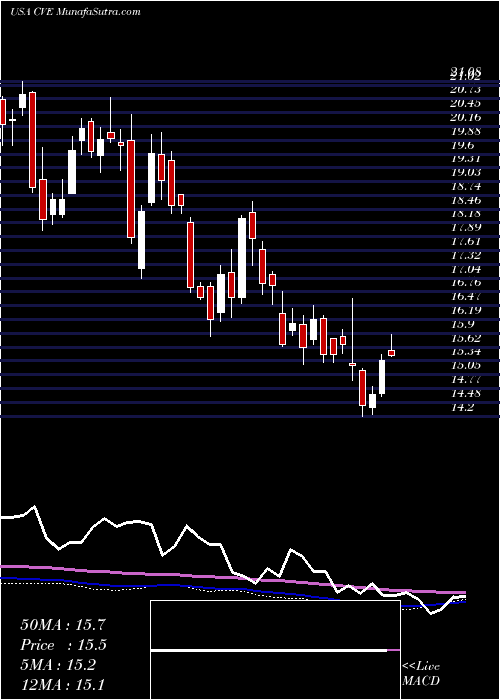Choose the 14.2 price level label

click(462, 408)
